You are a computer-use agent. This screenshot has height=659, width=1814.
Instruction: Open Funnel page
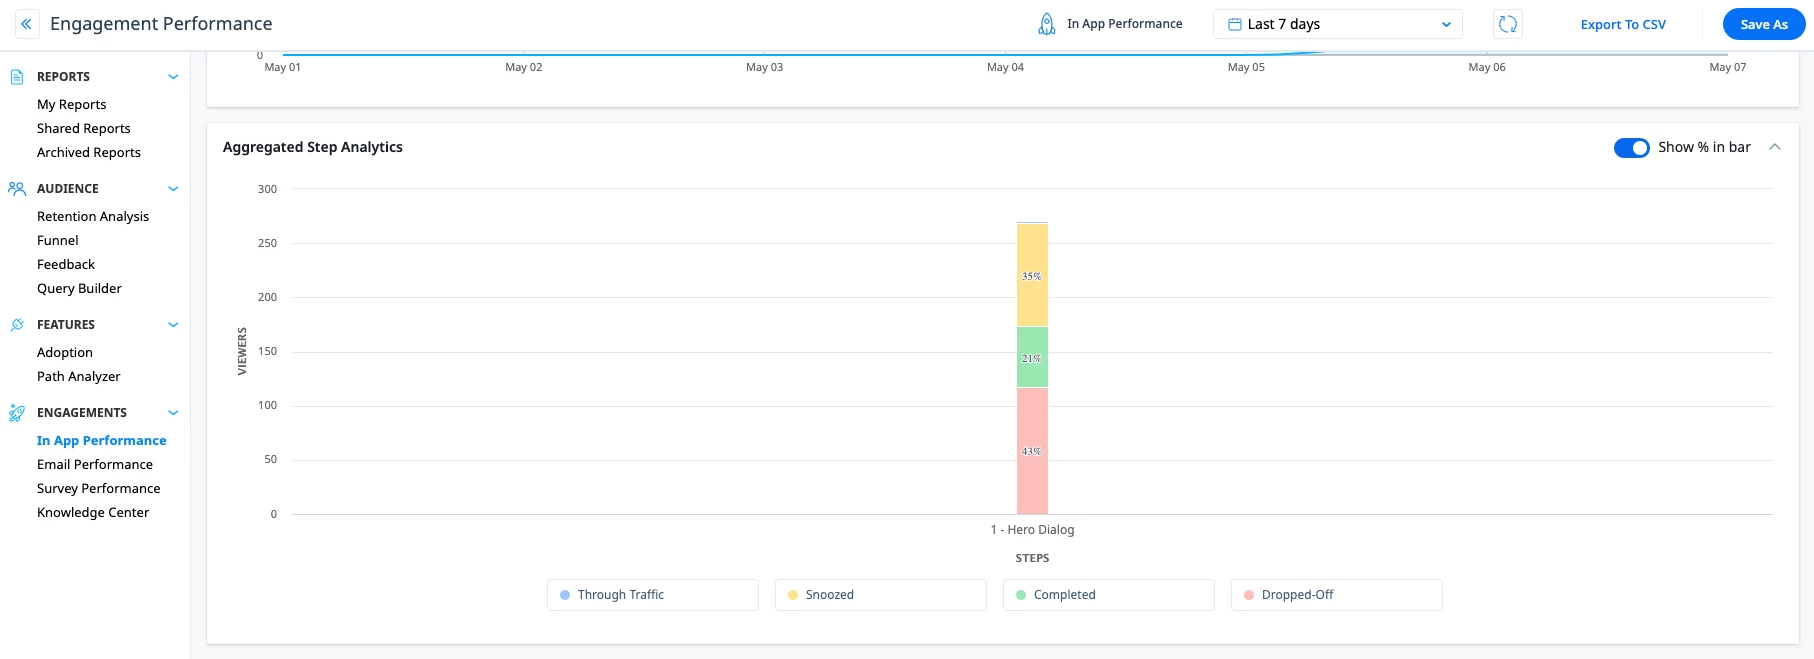[x=58, y=241]
